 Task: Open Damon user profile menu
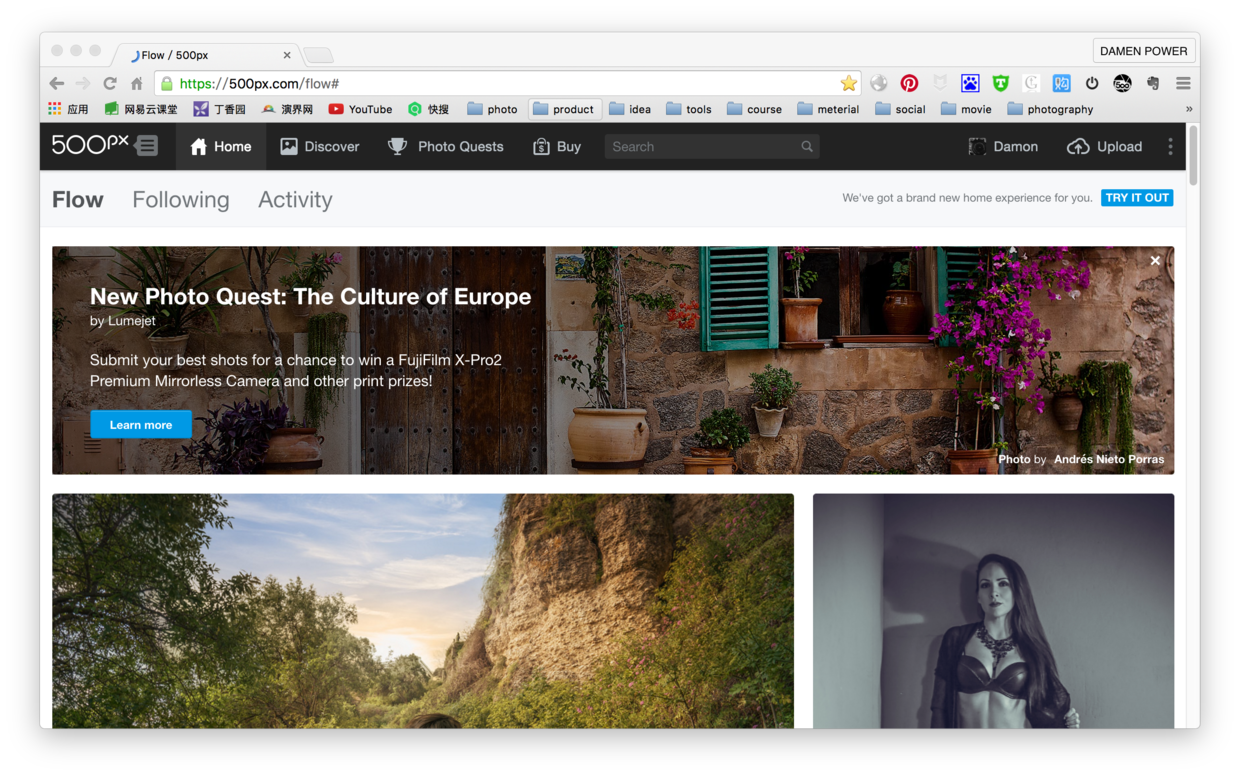coord(1003,146)
